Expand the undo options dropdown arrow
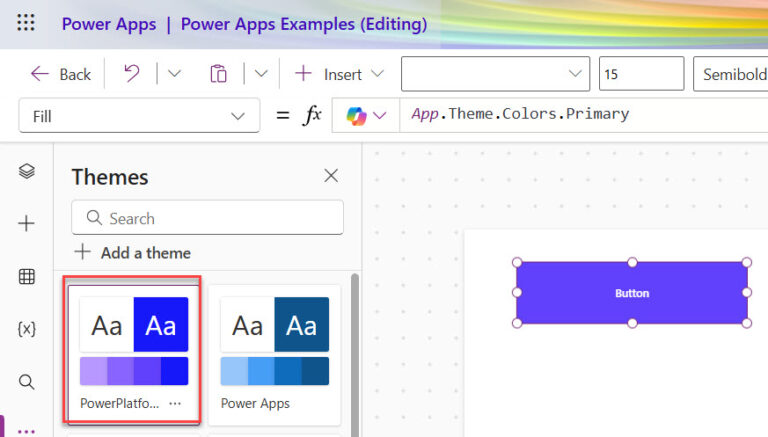Viewport: 768px width, 437px height. (x=174, y=74)
